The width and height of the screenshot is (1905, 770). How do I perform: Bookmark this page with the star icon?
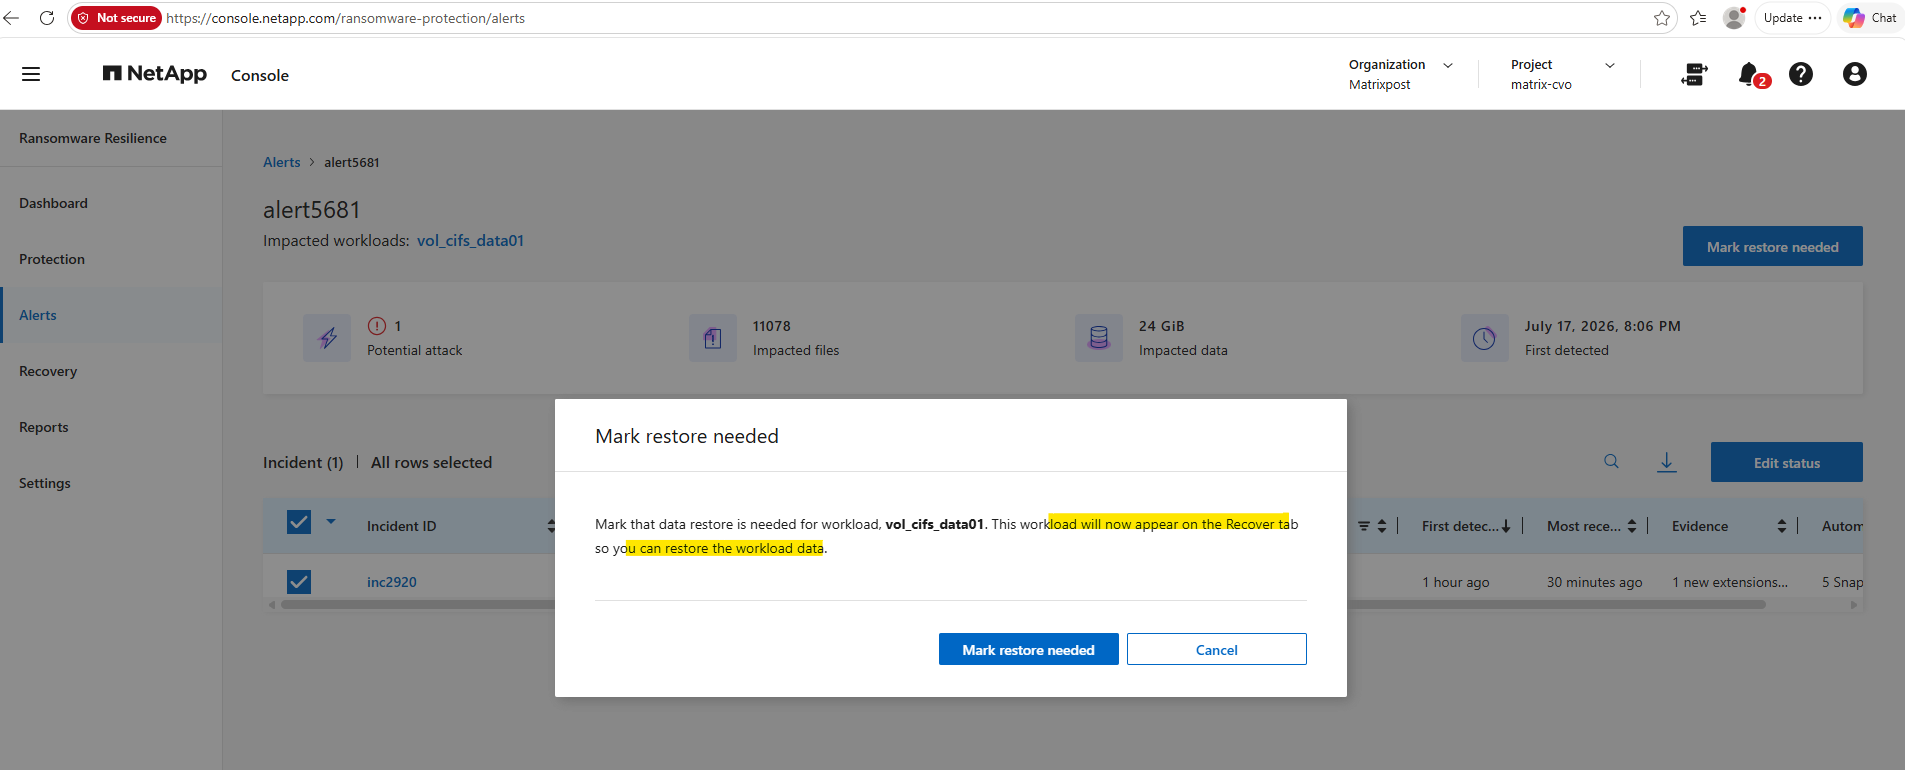pos(1662,18)
